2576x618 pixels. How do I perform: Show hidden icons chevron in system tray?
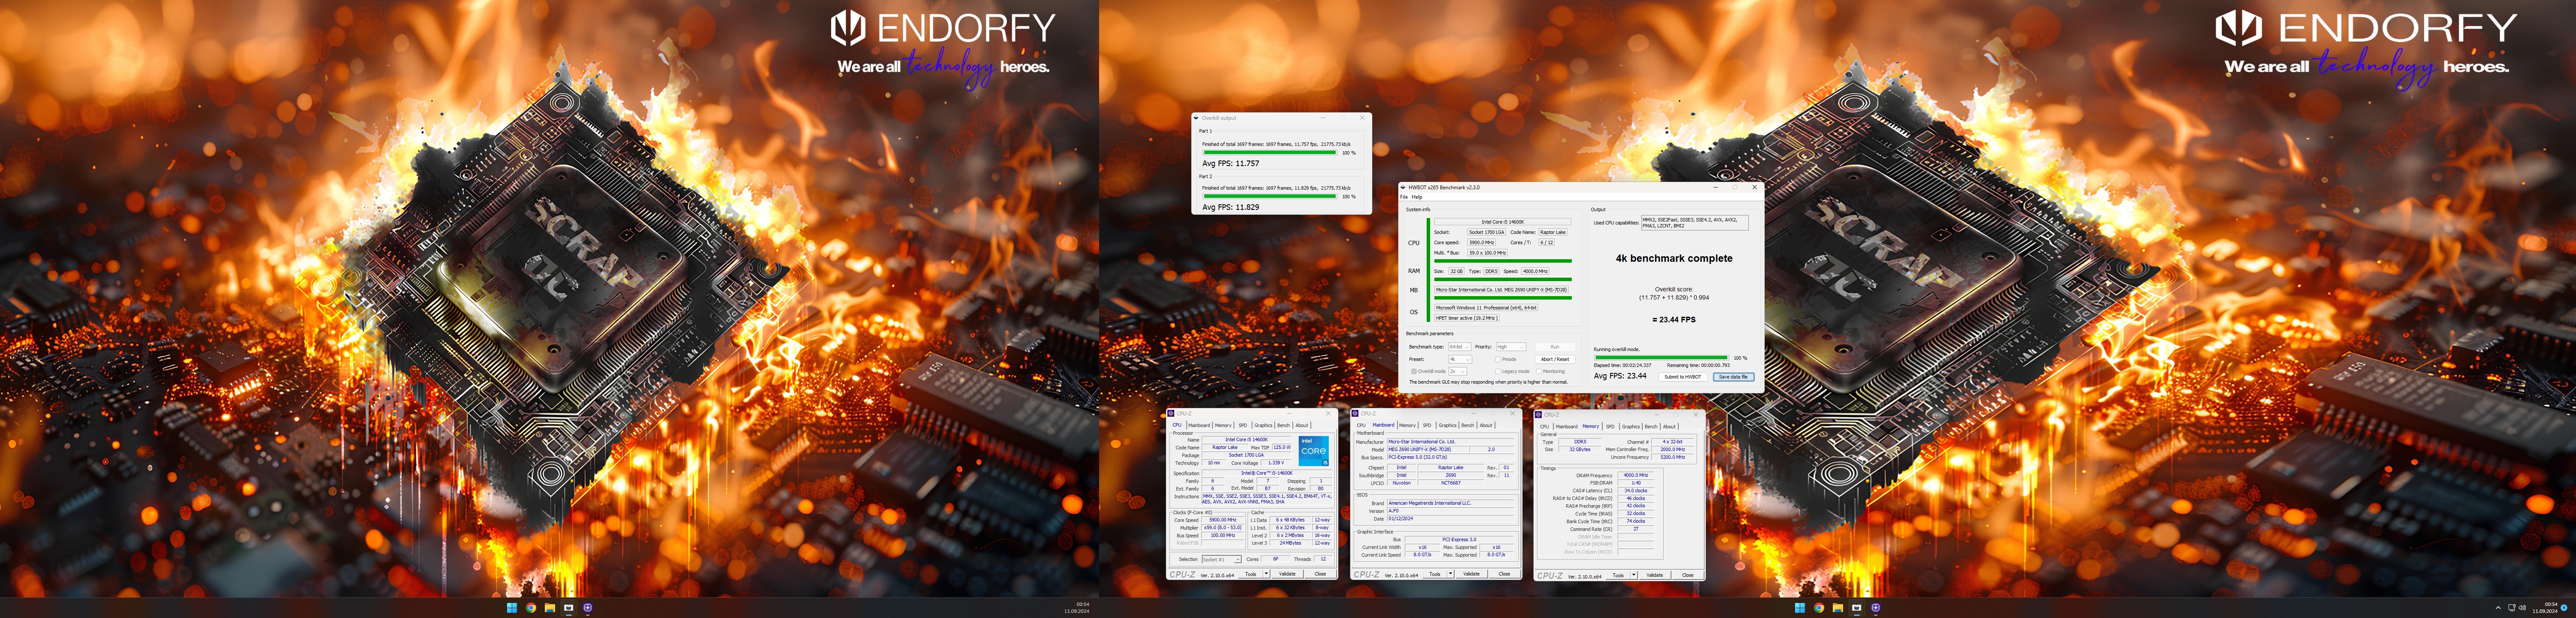tap(2498, 608)
